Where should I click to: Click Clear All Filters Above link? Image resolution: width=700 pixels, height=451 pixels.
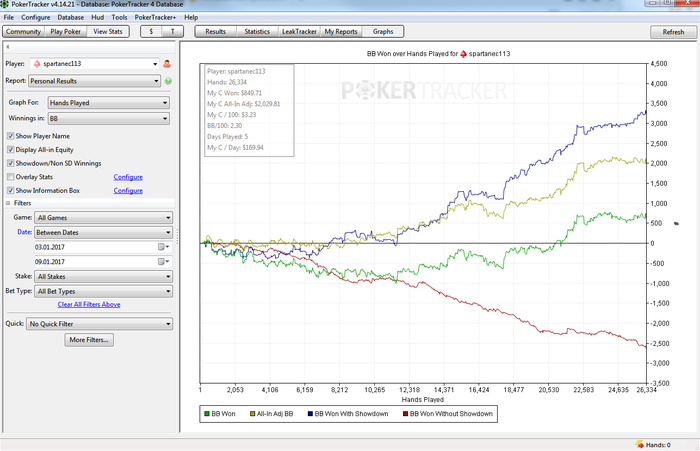[89, 305]
